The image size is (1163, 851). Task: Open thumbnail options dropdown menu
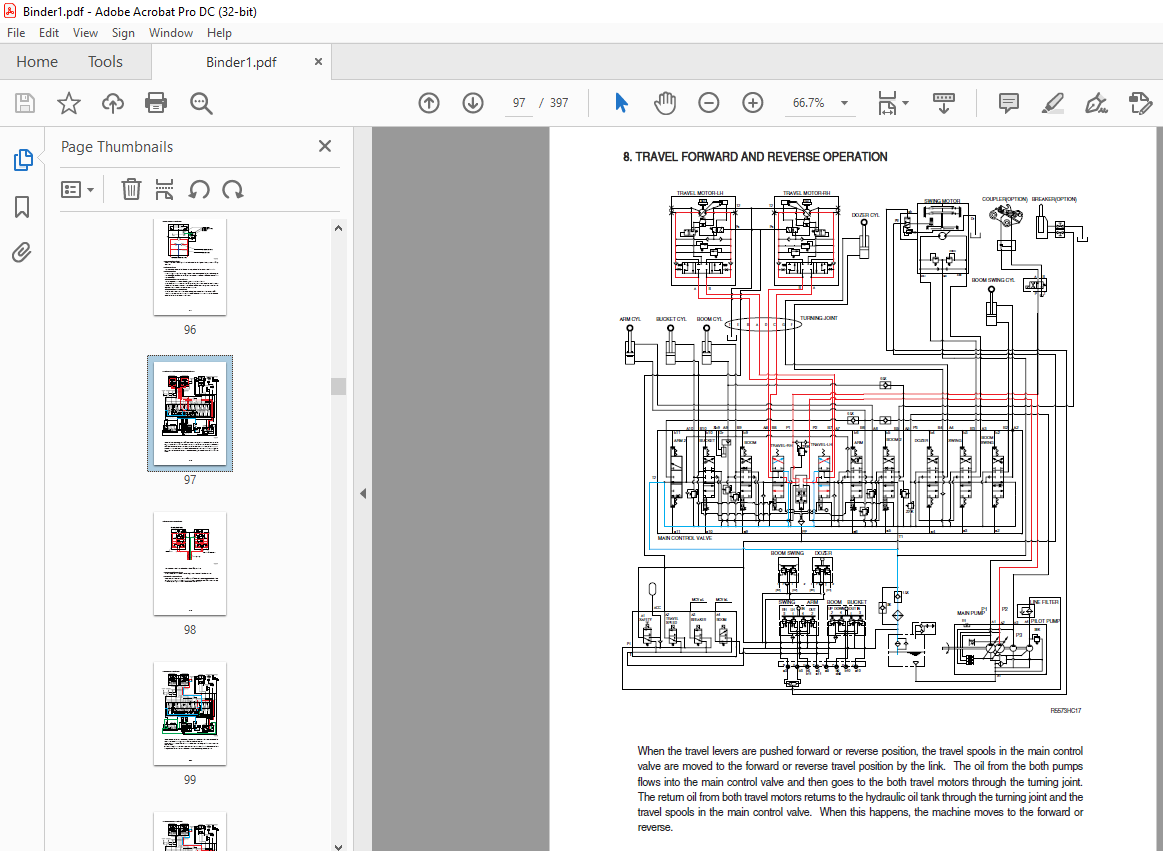(x=77, y=189)
